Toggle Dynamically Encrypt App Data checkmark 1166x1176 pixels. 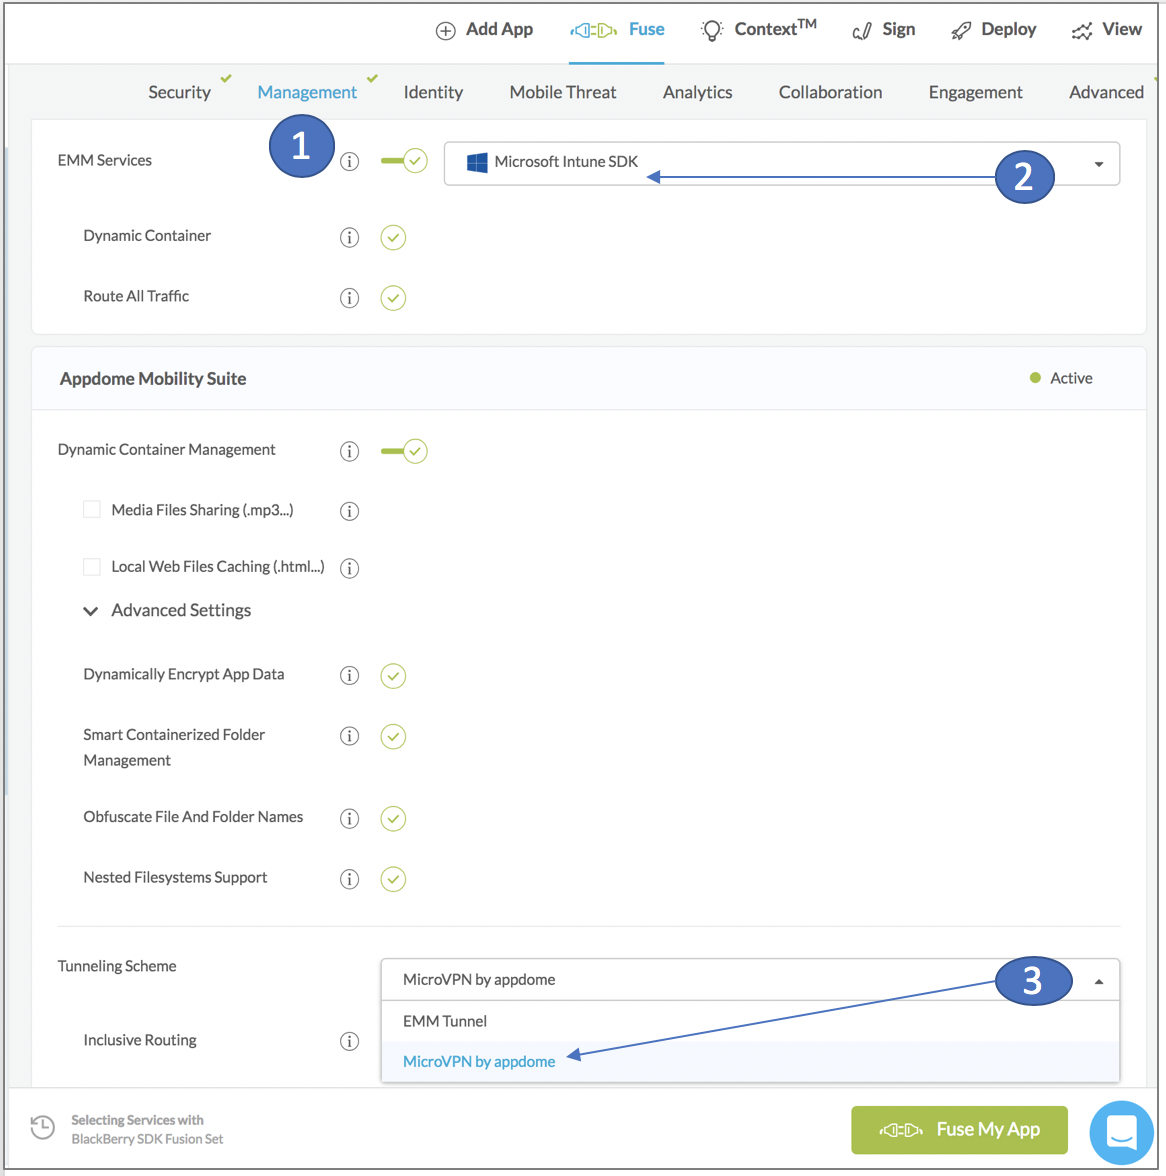click(x=393, y=676)
